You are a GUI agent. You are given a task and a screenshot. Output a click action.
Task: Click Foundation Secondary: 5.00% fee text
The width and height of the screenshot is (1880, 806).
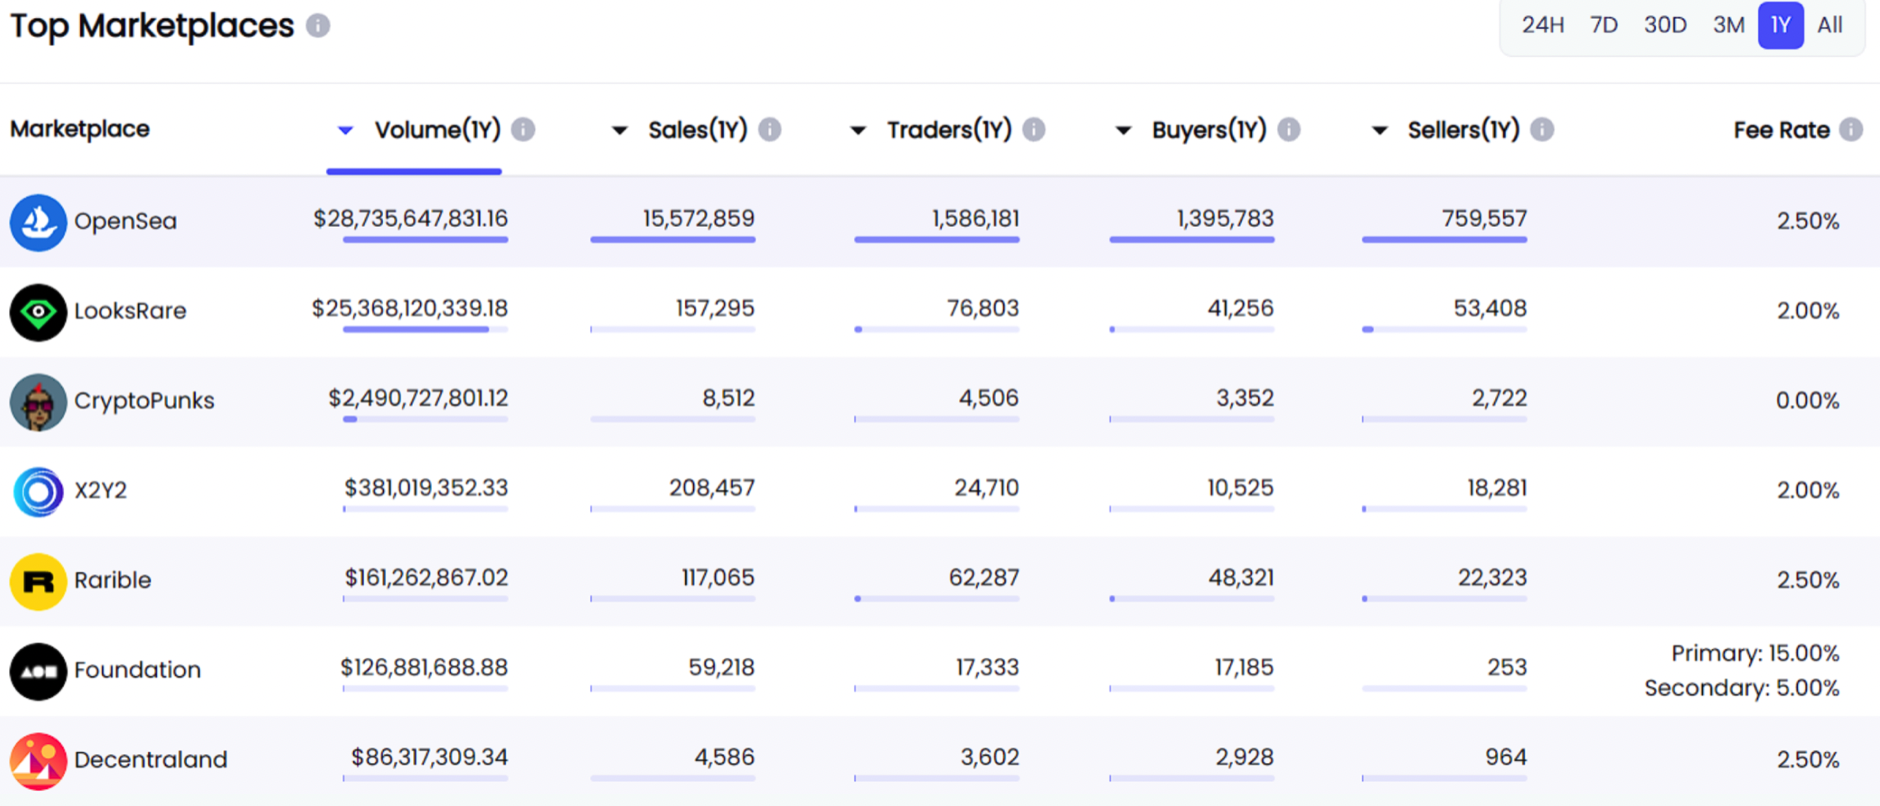(x=1742, y=689)
